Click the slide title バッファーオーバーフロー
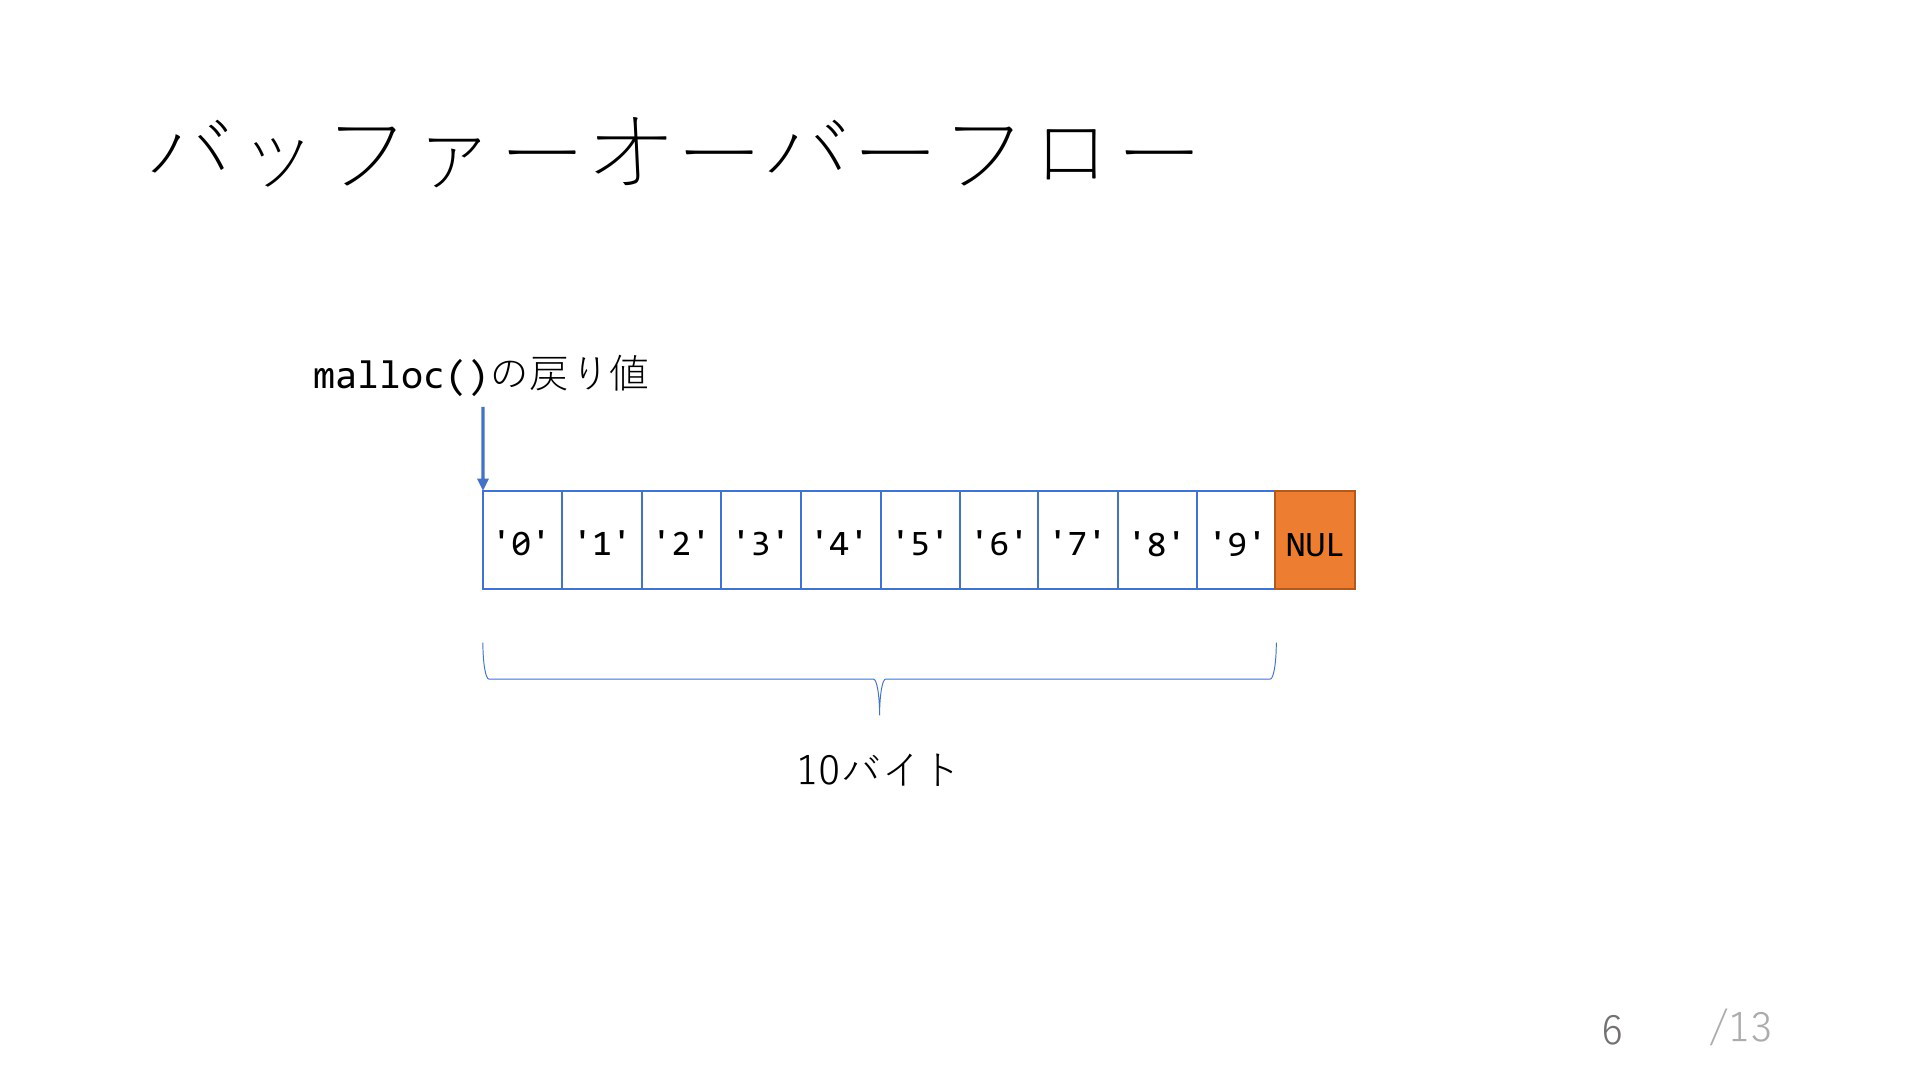1920x1080 pixels. 672,154
